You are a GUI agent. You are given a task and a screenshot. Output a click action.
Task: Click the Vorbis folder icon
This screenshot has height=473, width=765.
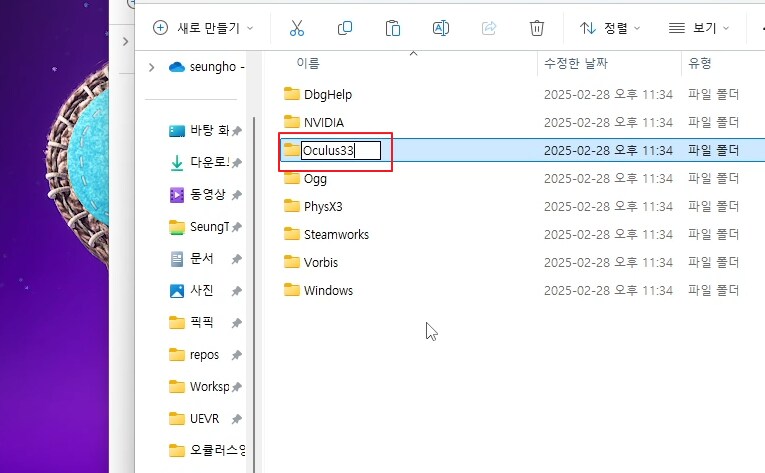(x=292, y=262)
